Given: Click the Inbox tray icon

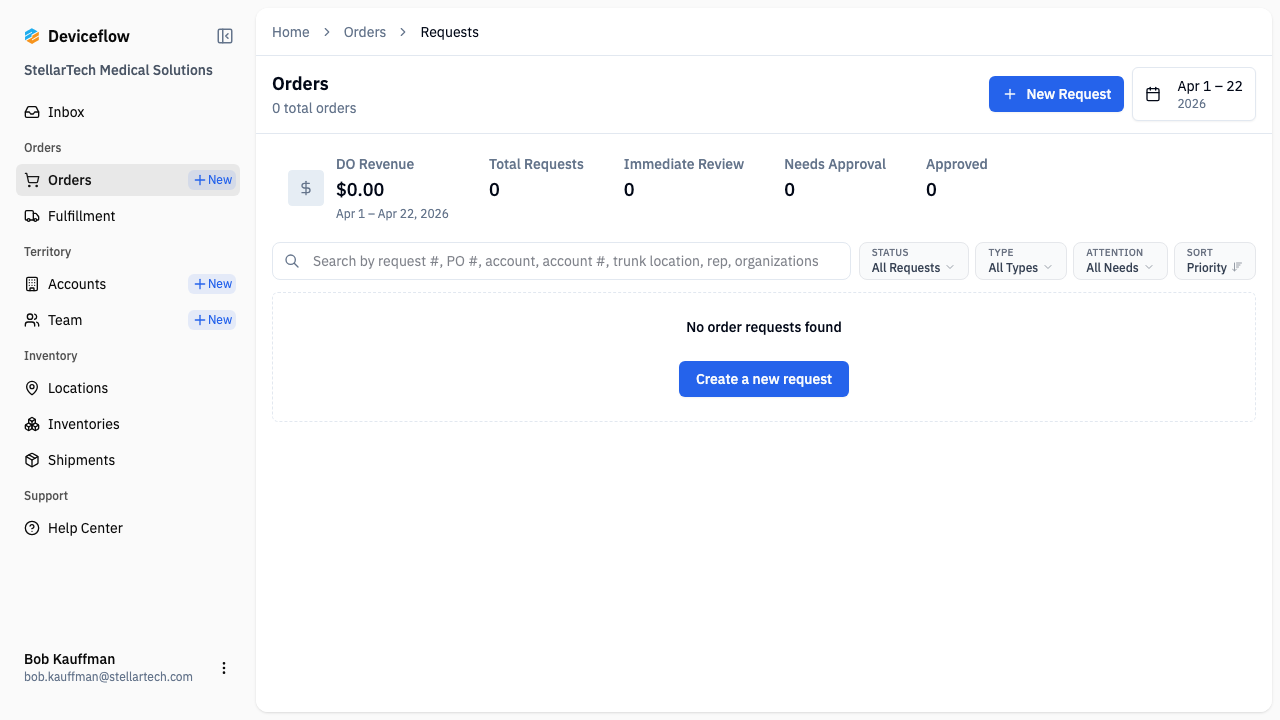Looking at the screenshot, I should coord(32,112).
